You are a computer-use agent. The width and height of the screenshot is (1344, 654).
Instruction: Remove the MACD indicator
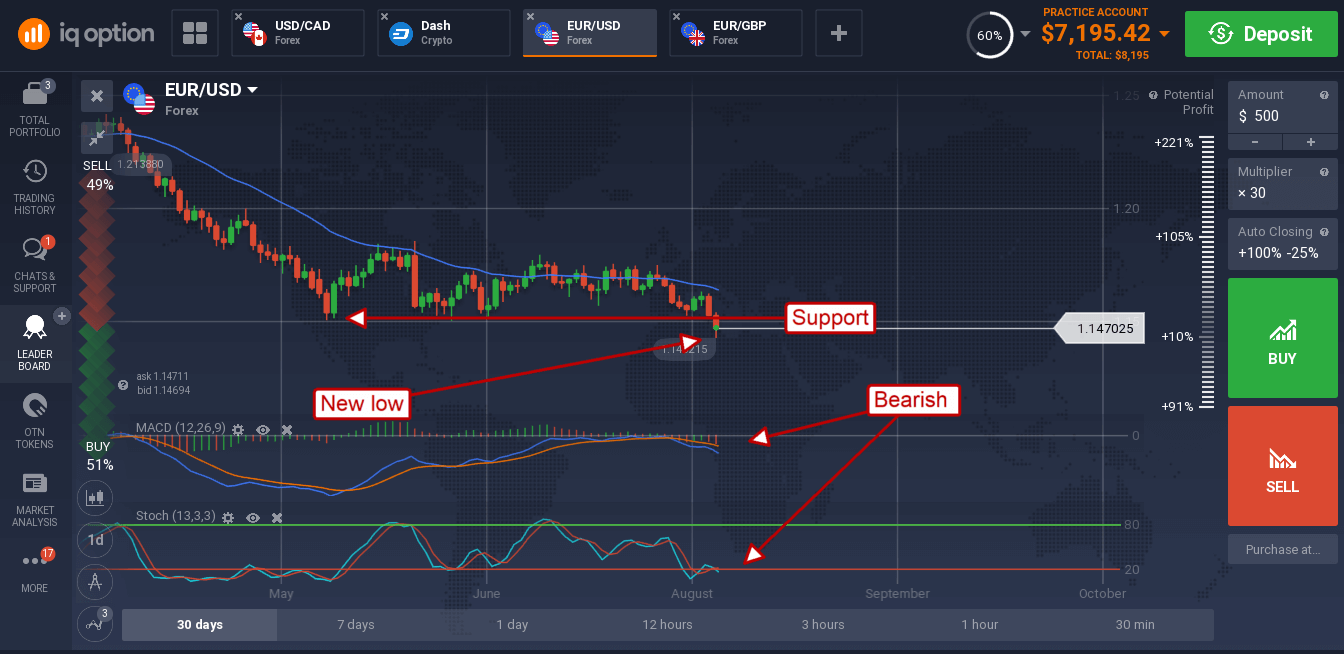point(287,429)
